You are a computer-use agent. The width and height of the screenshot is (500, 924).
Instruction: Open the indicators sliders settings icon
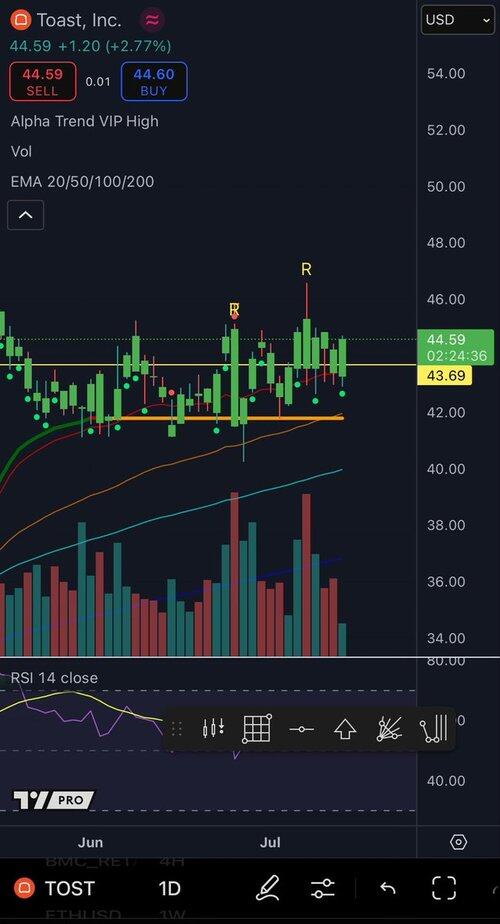click(x=323, y=888)
